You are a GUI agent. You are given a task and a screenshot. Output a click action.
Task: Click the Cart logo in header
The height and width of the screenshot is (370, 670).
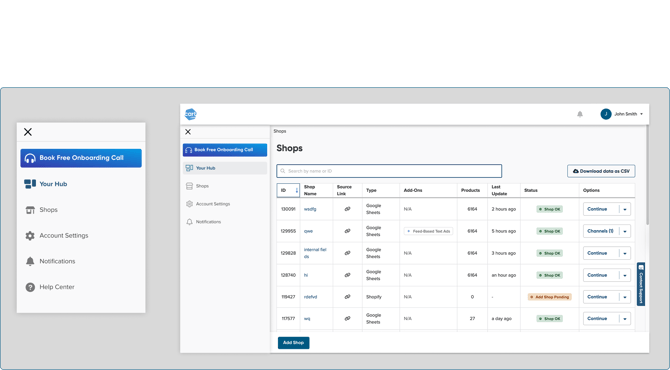point(191,114)
